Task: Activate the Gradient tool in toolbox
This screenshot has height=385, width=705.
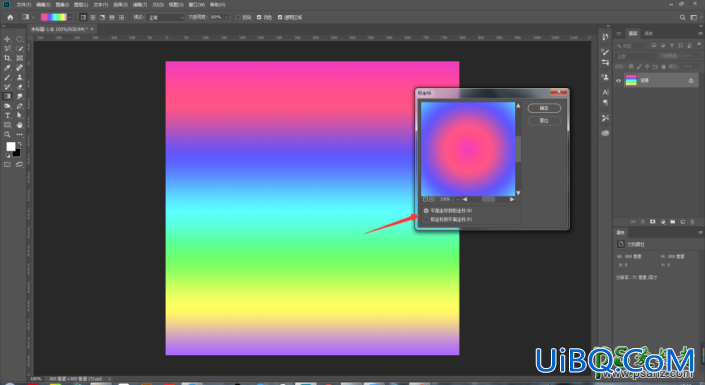Action: [x=7, y=96]
